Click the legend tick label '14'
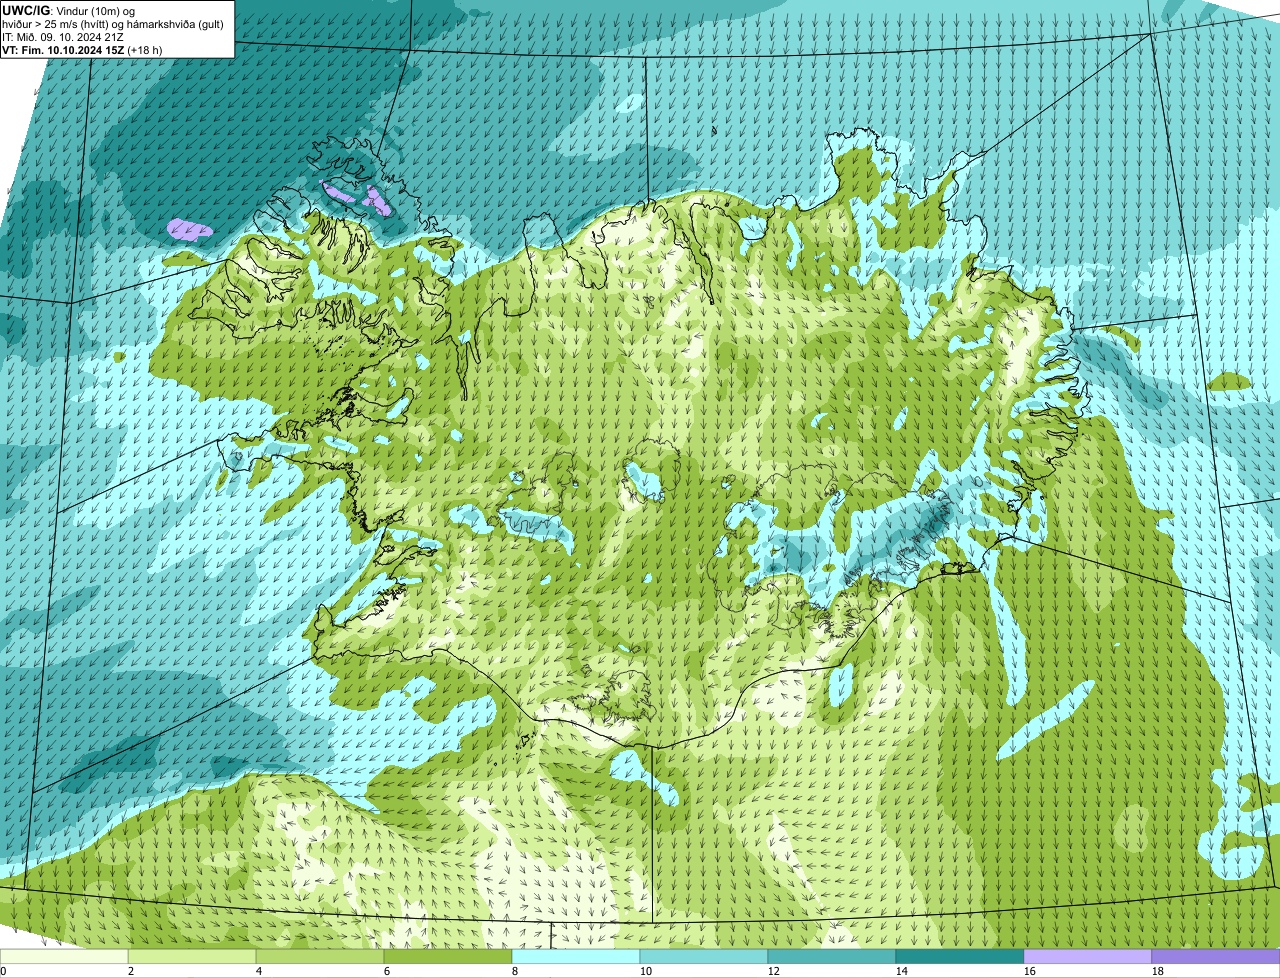Screen dimensions: 1280x978 (902, 971)
